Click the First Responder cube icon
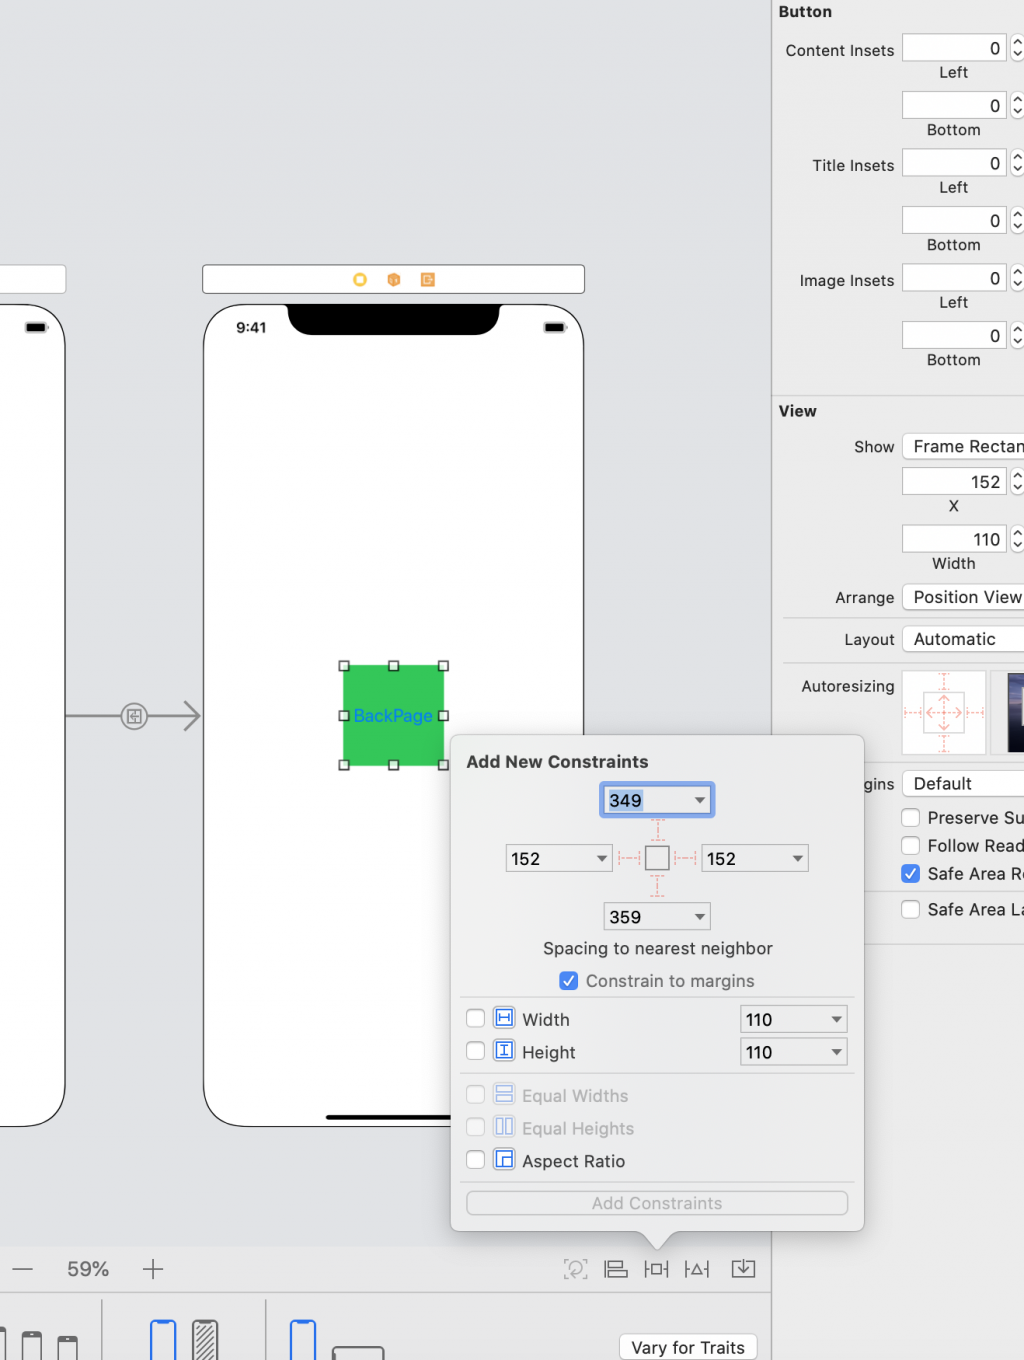 point(394,280)
